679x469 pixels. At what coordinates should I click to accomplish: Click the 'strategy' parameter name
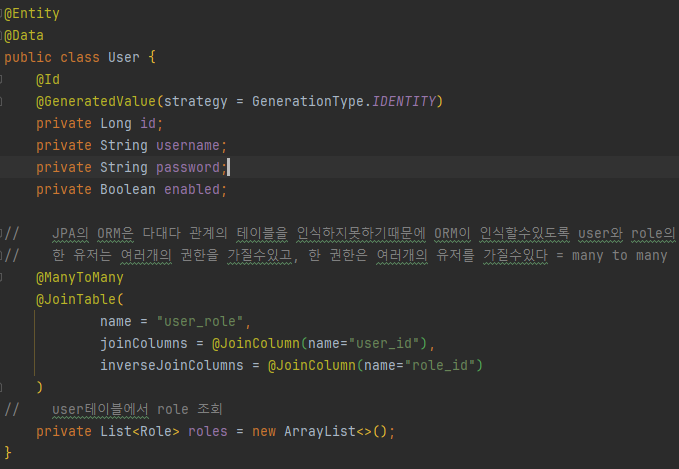tap(195, 102)
